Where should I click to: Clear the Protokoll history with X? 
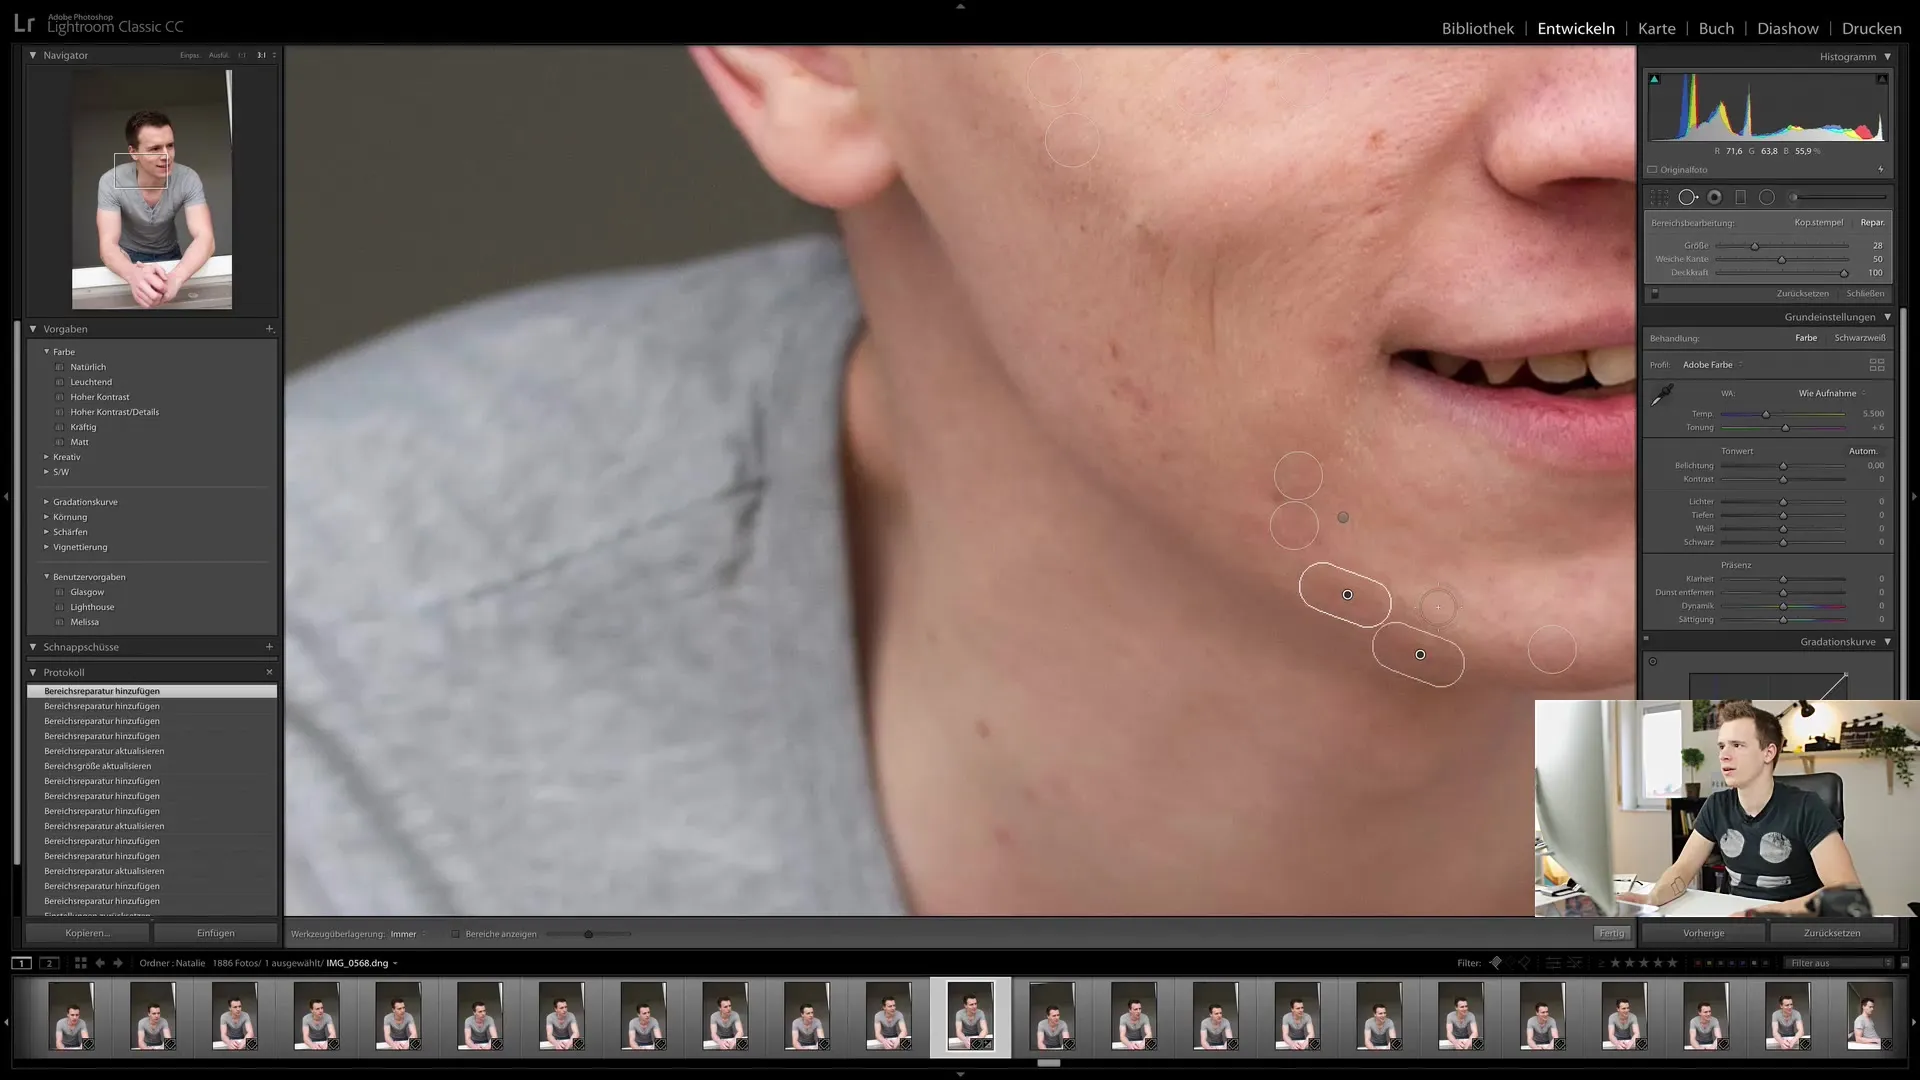269,672
